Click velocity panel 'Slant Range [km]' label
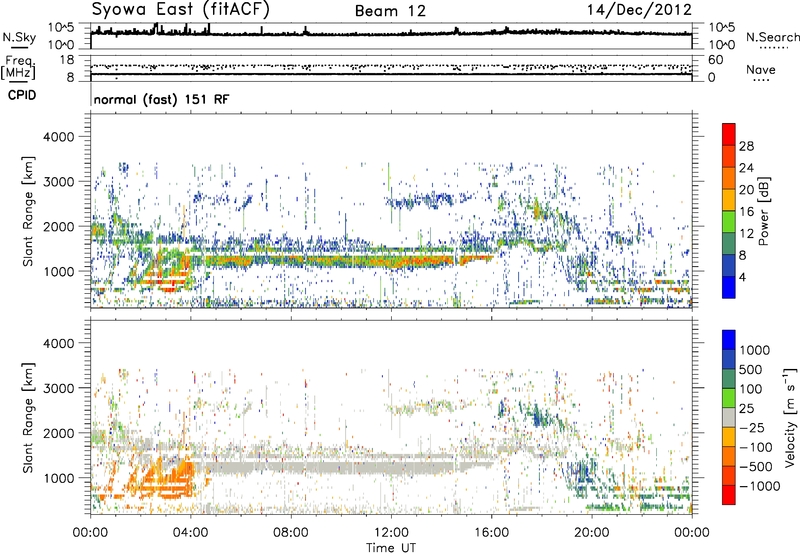The height and width of the screenshot is (554, 800). pos(27,418)
